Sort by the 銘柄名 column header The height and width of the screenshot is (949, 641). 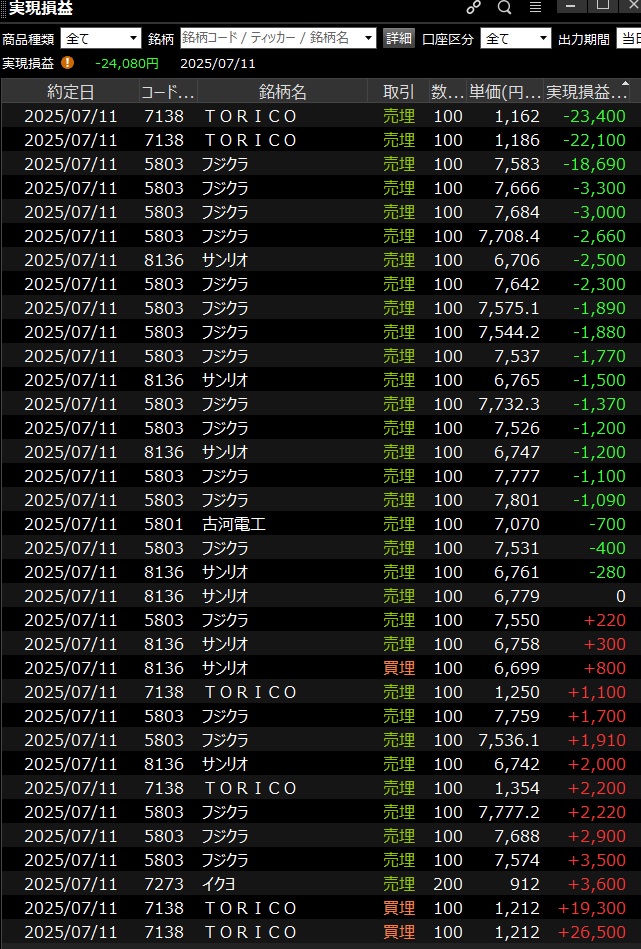coord(283,92)
